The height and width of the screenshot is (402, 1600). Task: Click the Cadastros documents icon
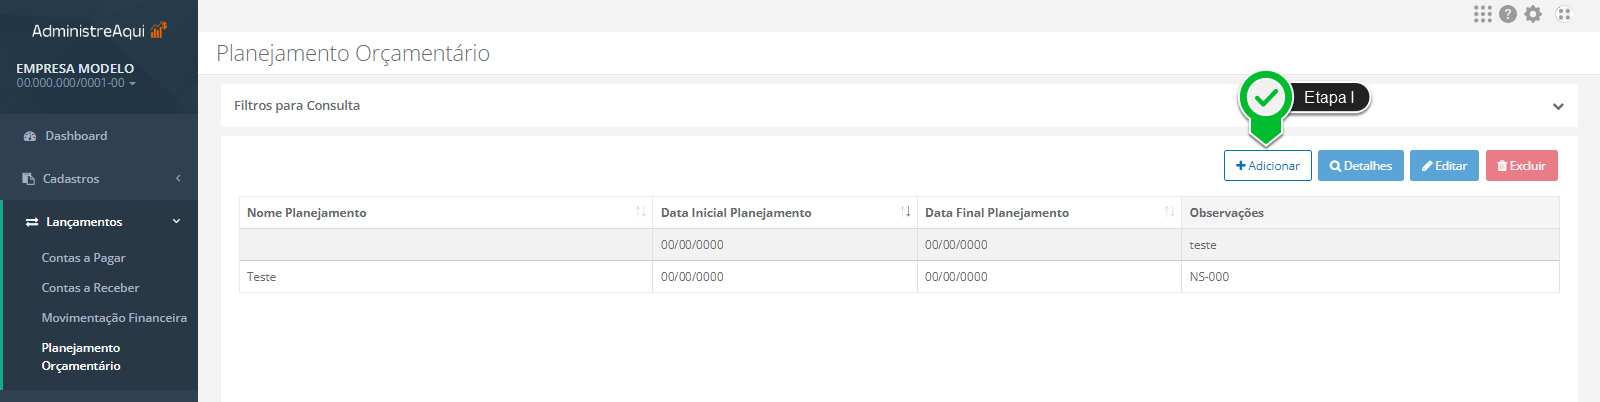pos(29,179)
